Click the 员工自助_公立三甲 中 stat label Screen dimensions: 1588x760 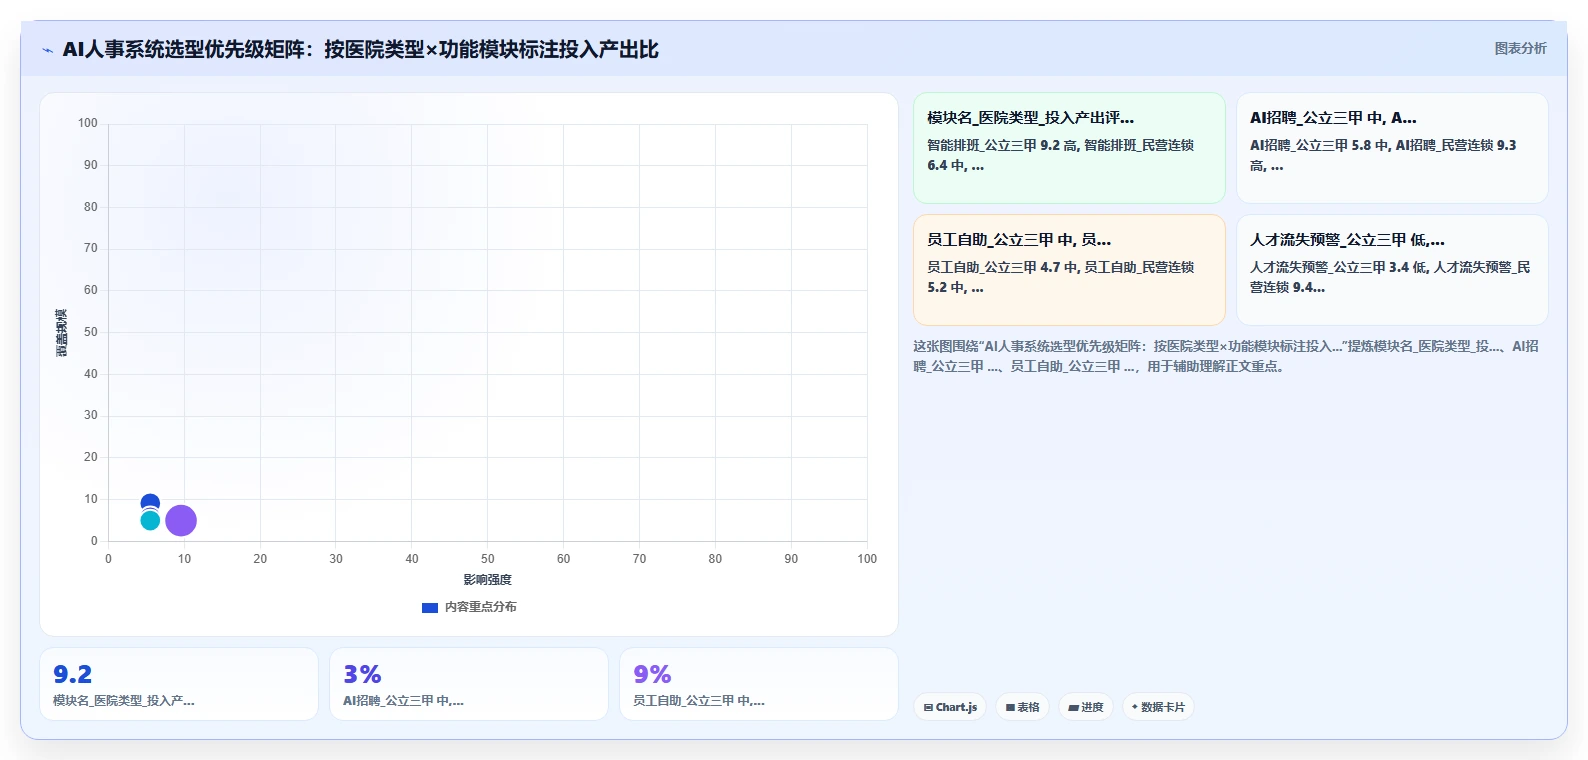699,701
